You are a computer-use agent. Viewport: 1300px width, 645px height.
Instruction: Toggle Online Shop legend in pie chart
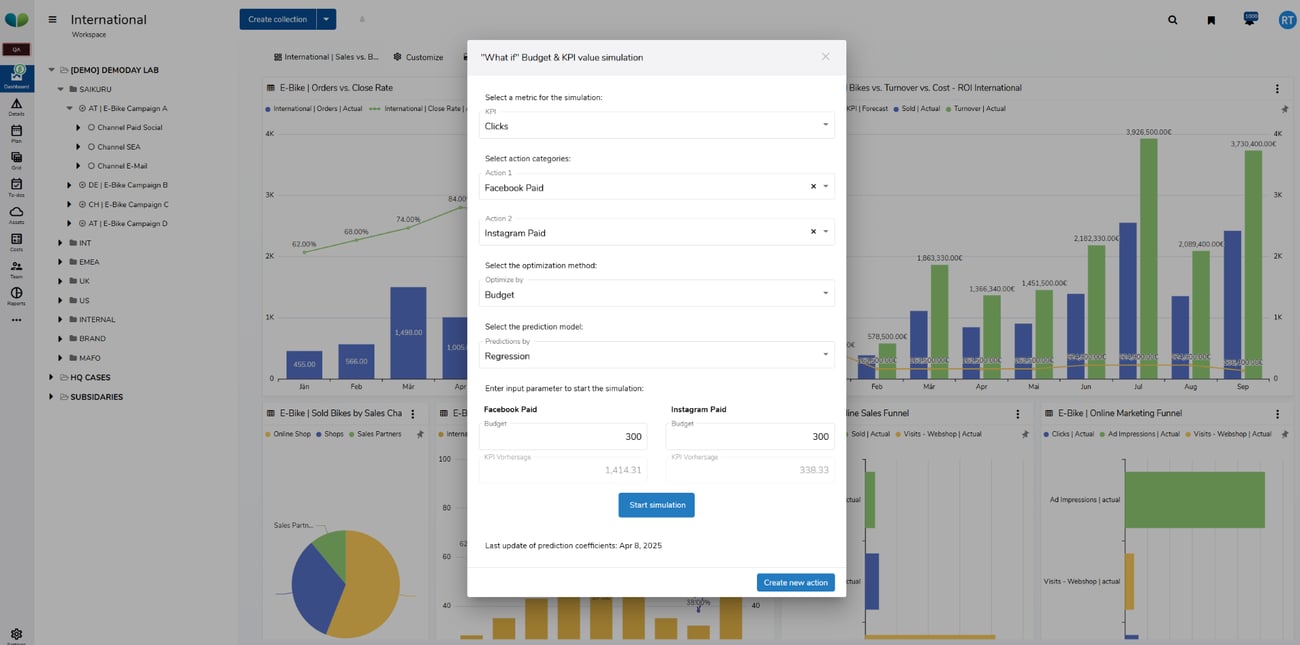click(x=290, y=434)
